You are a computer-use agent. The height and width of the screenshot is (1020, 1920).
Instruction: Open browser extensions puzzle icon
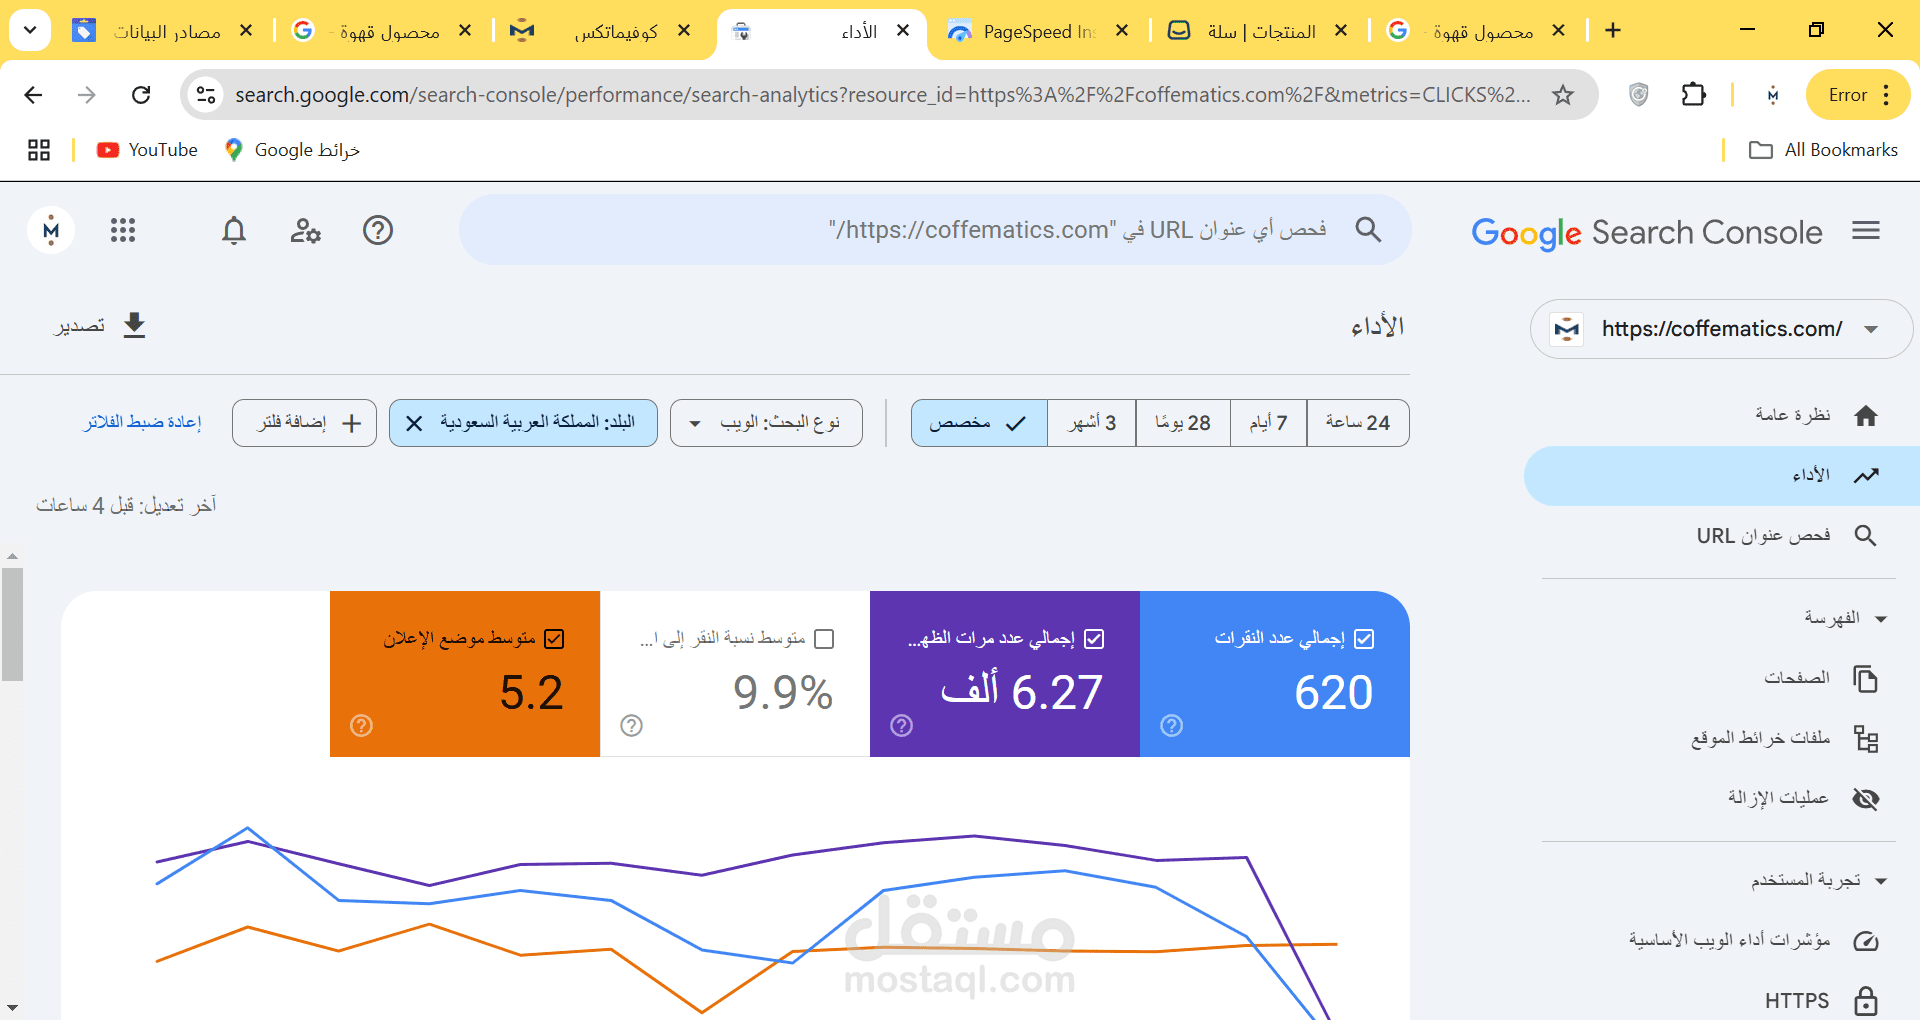1693,95
